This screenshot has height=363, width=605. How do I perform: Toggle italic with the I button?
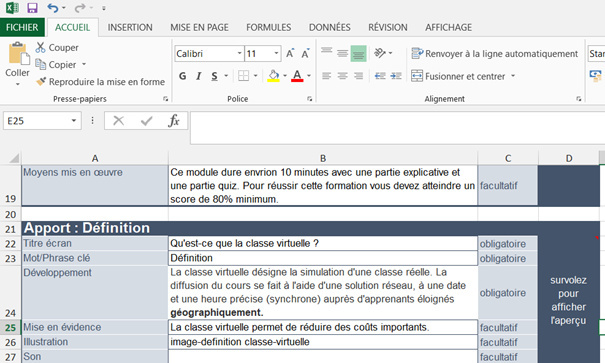click(x=199, y=76)
